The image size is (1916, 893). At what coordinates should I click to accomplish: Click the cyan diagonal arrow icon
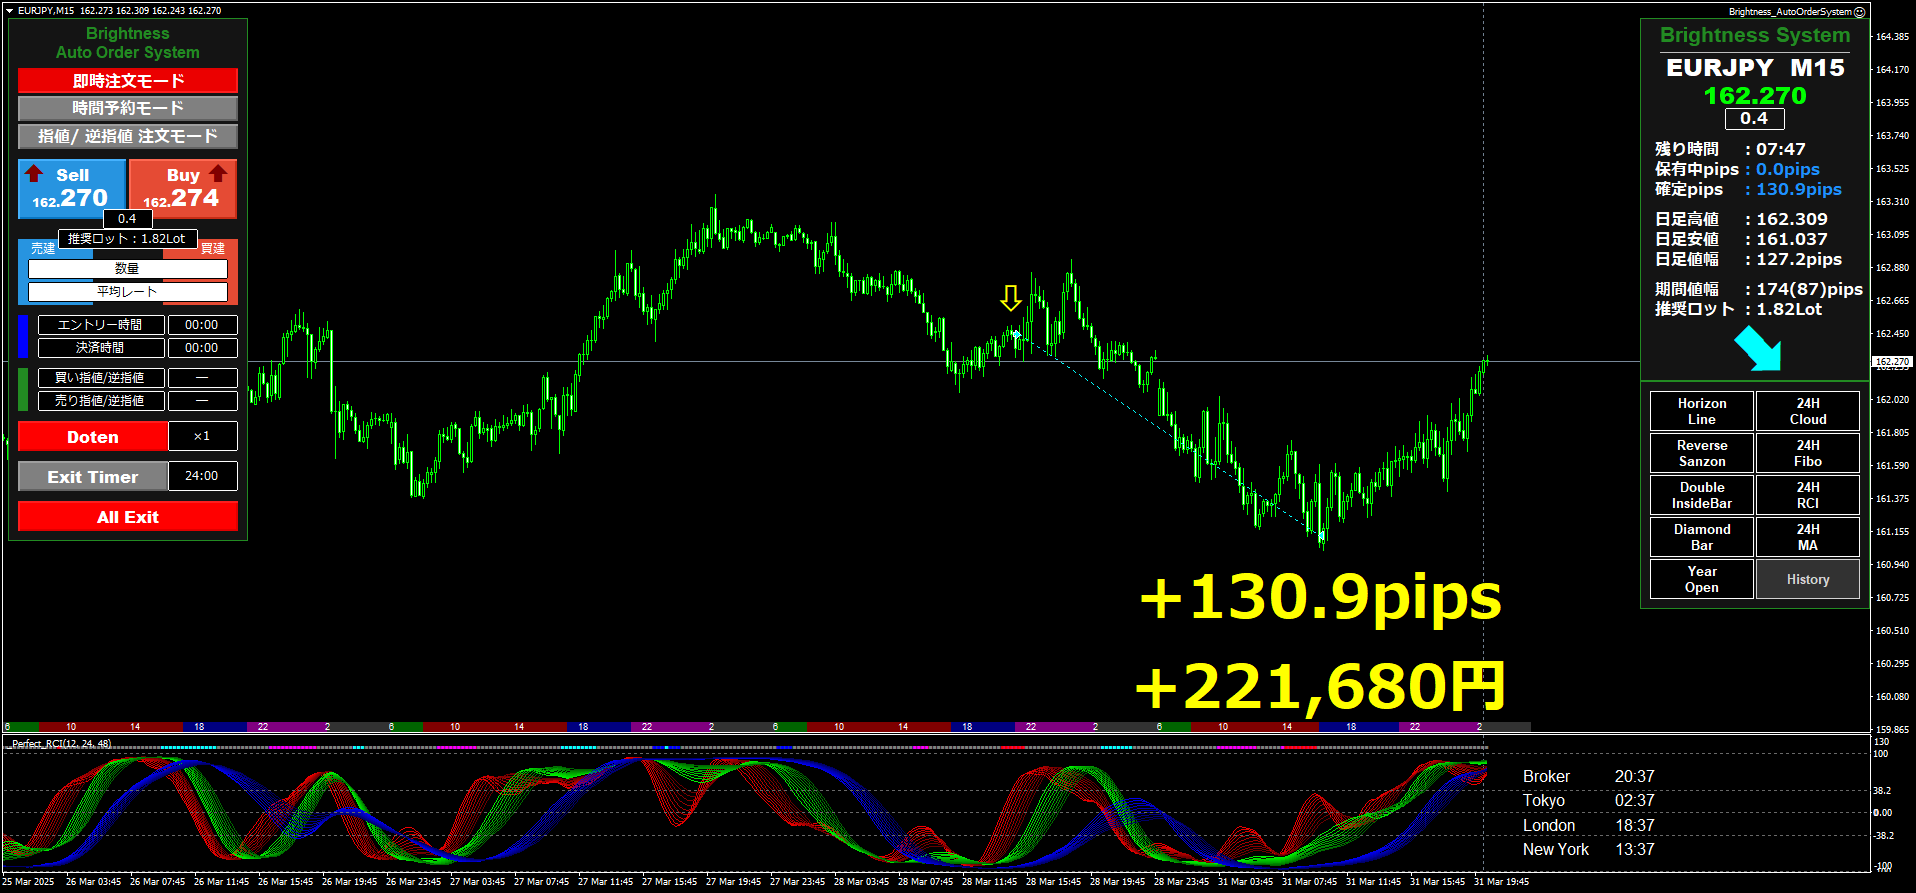[1758, 349]
